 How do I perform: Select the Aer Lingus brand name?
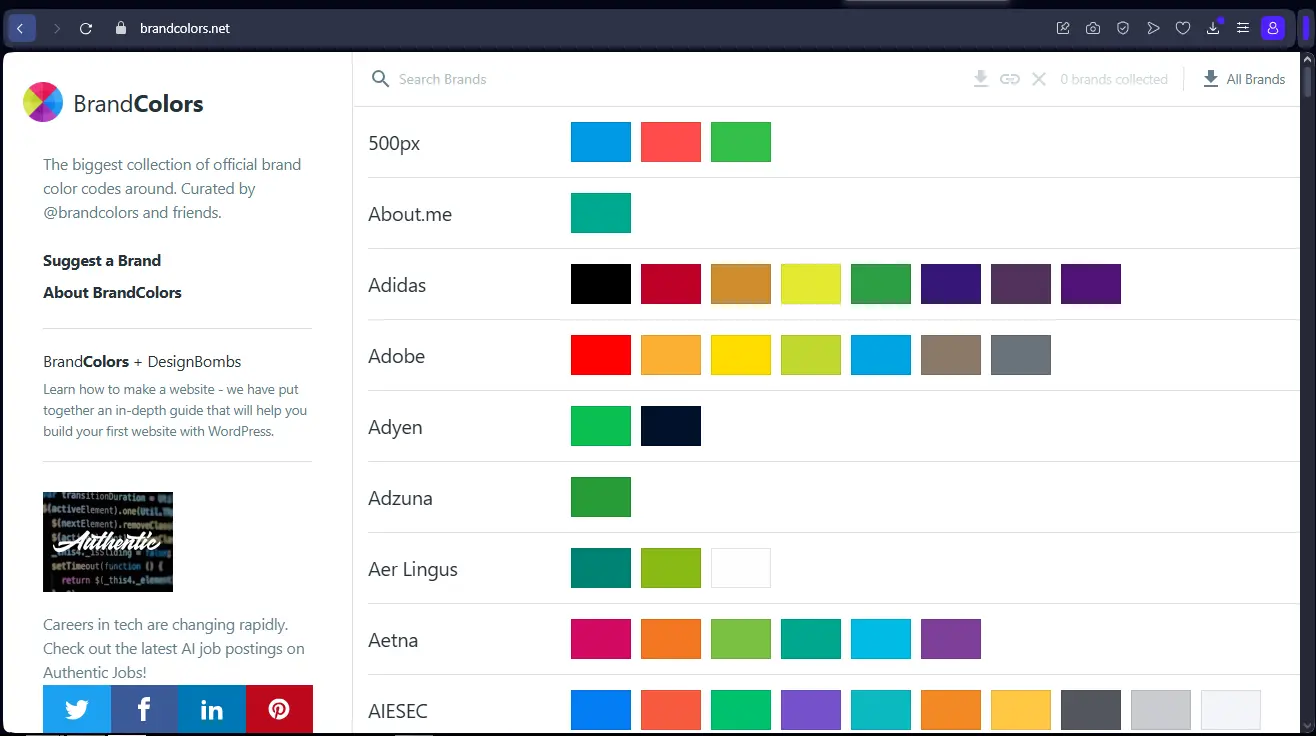click(413, 569)
